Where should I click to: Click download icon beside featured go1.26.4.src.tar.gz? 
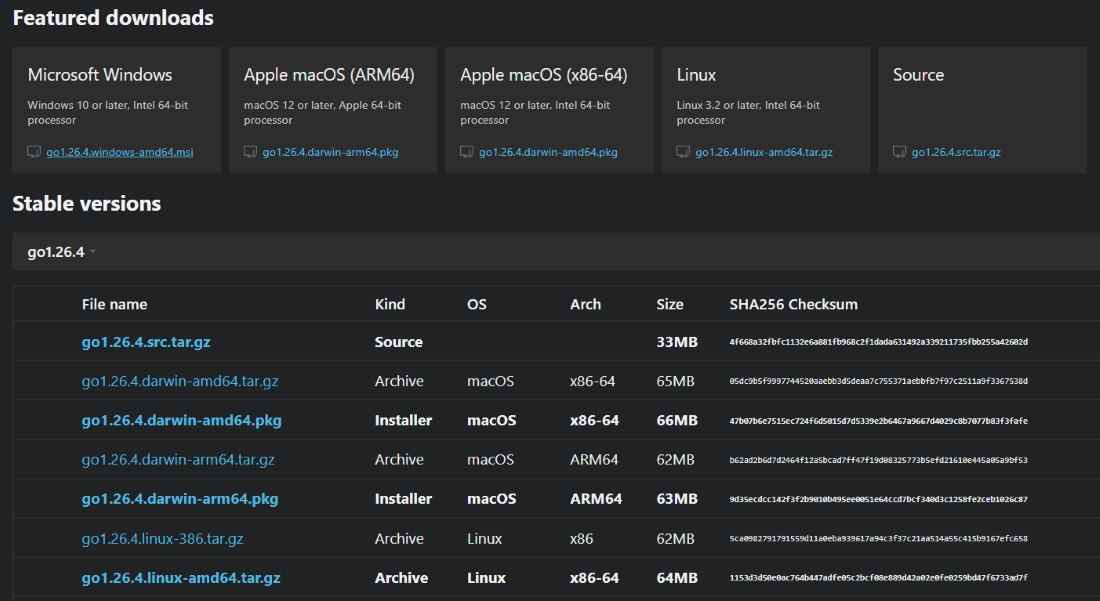(899, 151)
